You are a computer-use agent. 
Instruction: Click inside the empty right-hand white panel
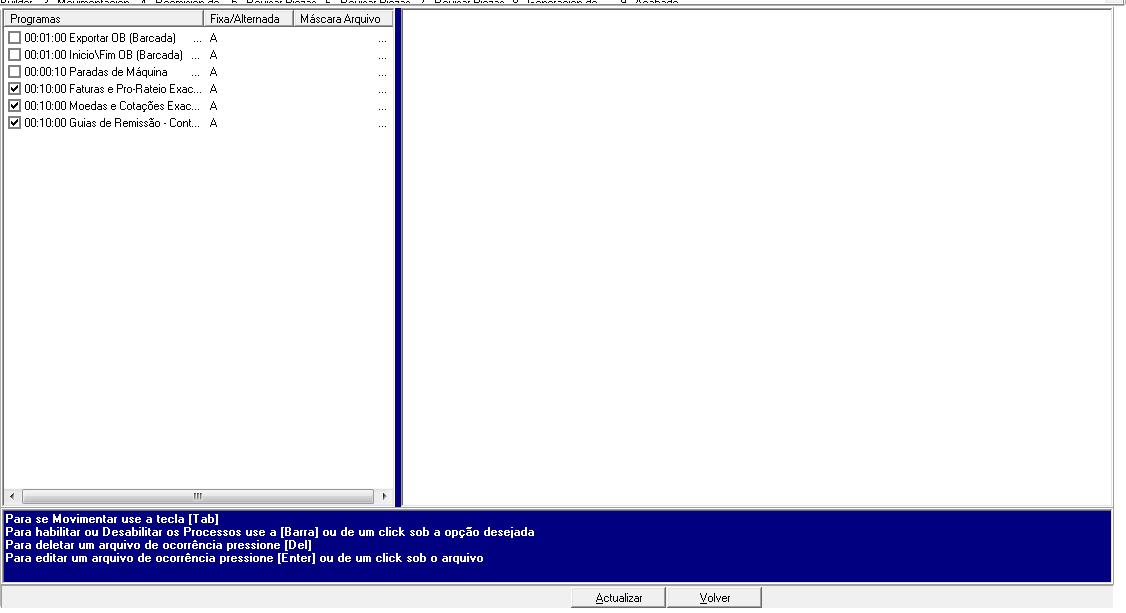756,258
